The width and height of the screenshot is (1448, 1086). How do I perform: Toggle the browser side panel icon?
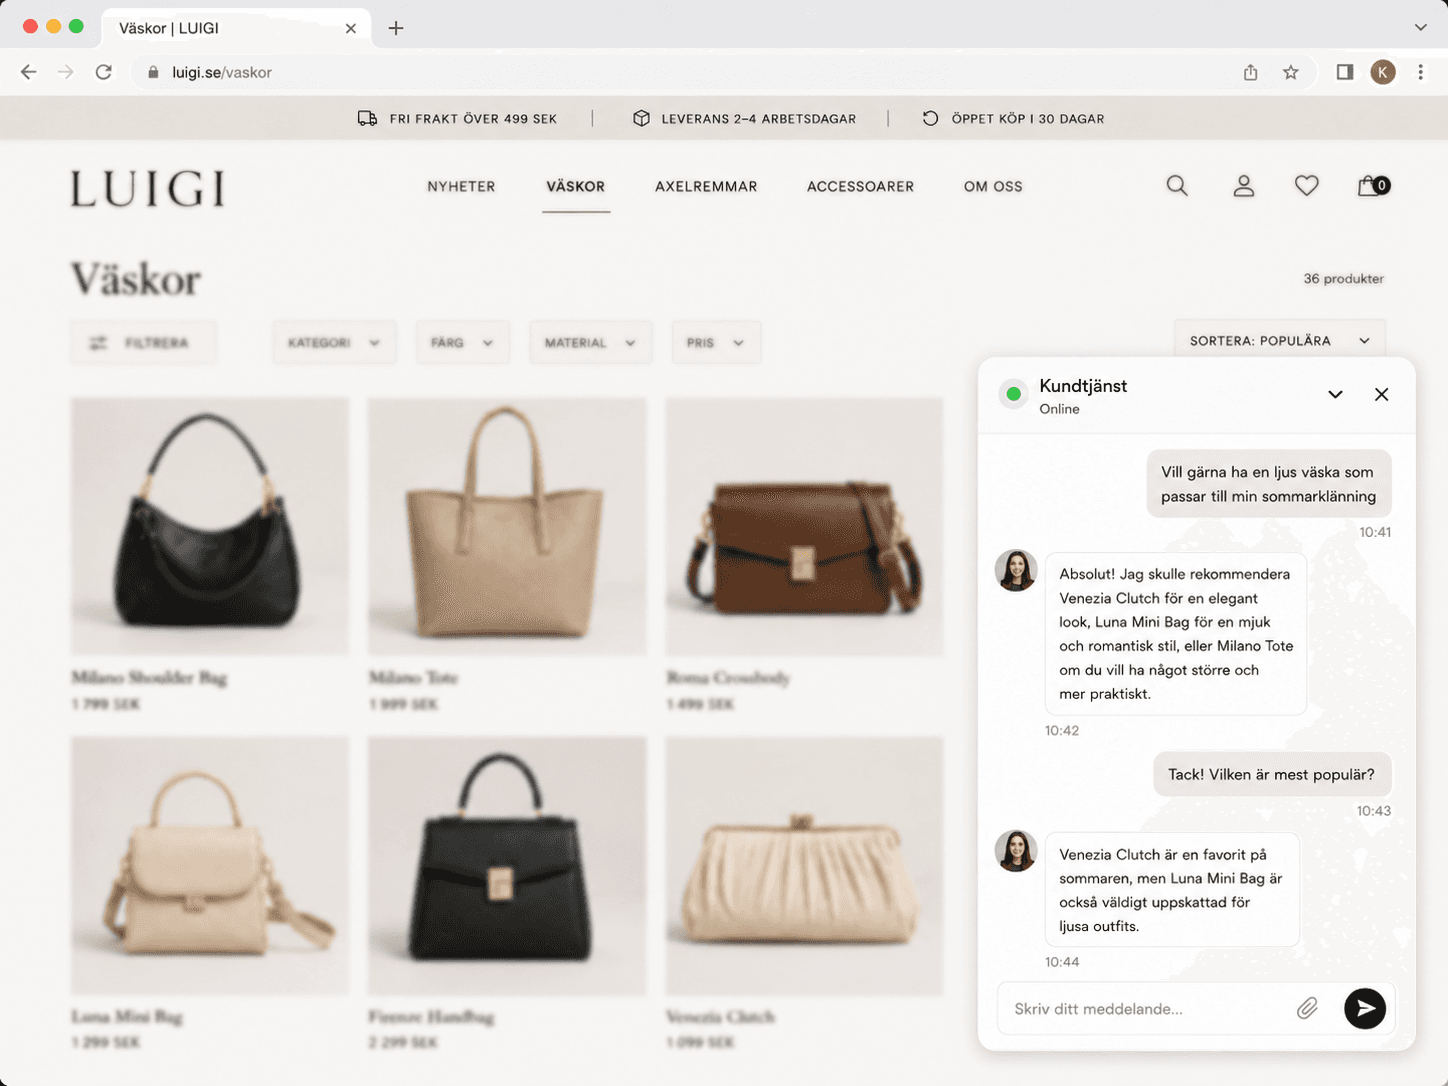1344,72
